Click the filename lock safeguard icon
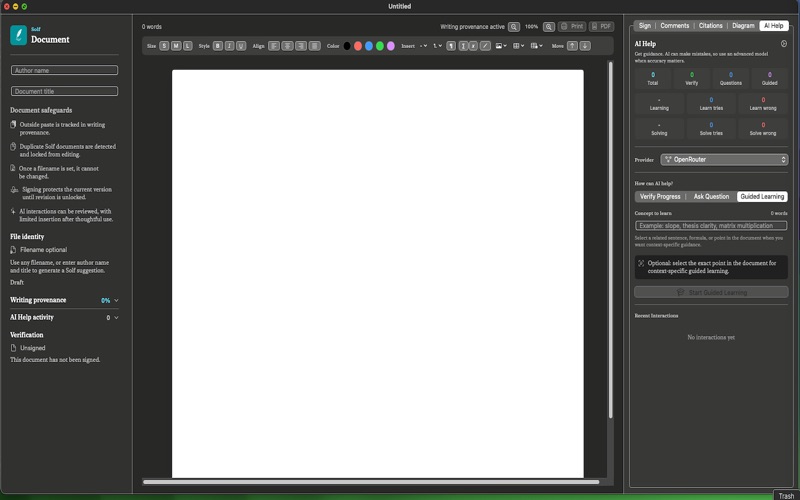 tap(13, 168)
